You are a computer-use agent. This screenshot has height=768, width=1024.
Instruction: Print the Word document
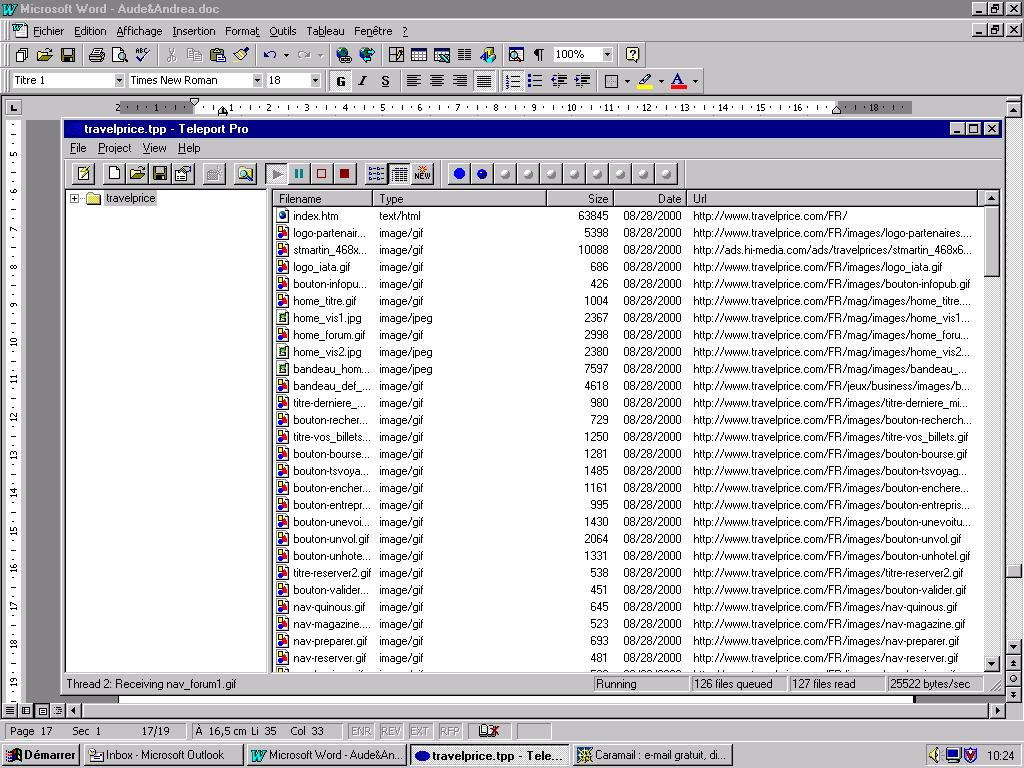click(97, 55)
